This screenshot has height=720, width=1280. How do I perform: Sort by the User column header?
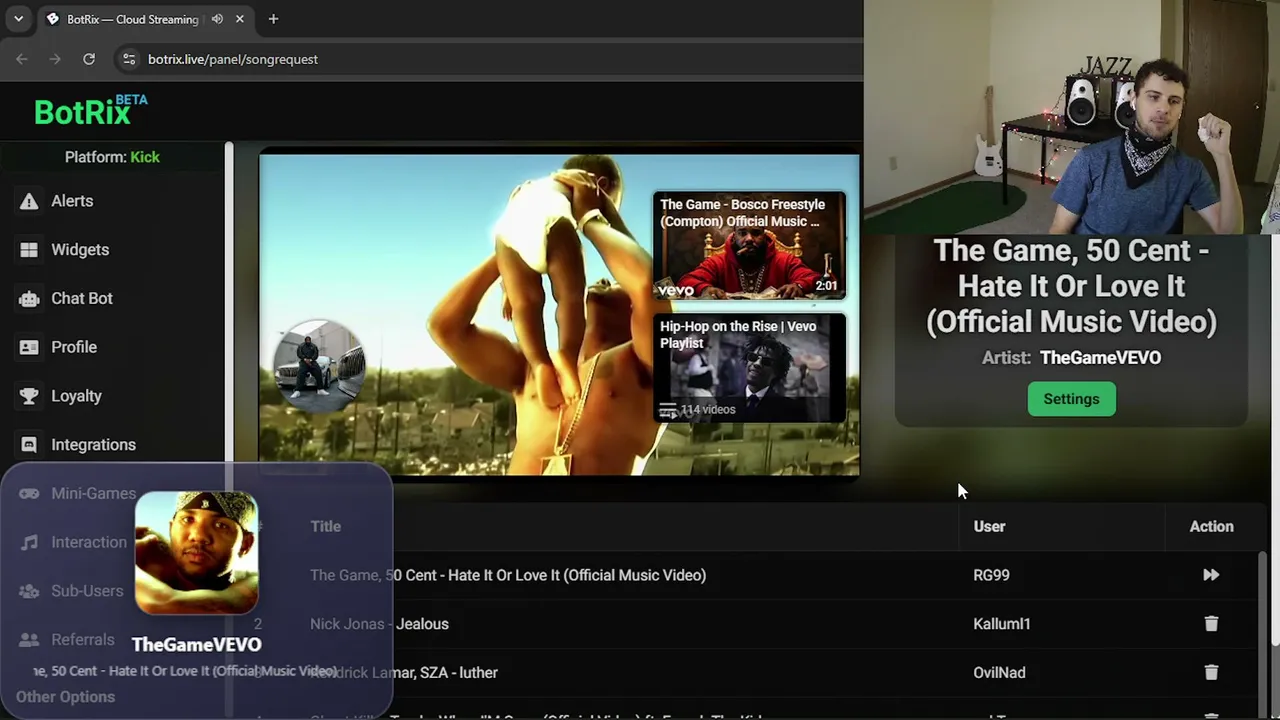click(x=989, y=526)
